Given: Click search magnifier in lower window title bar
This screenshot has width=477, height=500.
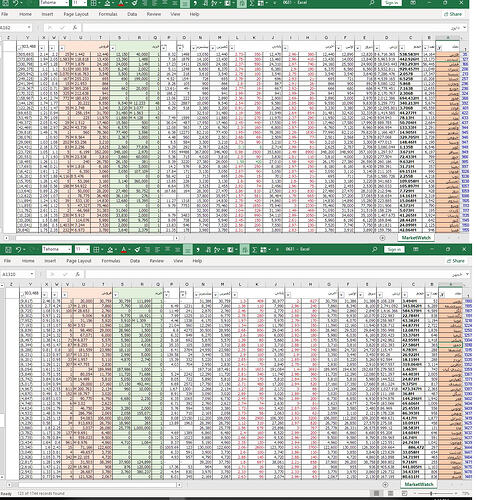Looking at the screenshot, I should [375, 249].
